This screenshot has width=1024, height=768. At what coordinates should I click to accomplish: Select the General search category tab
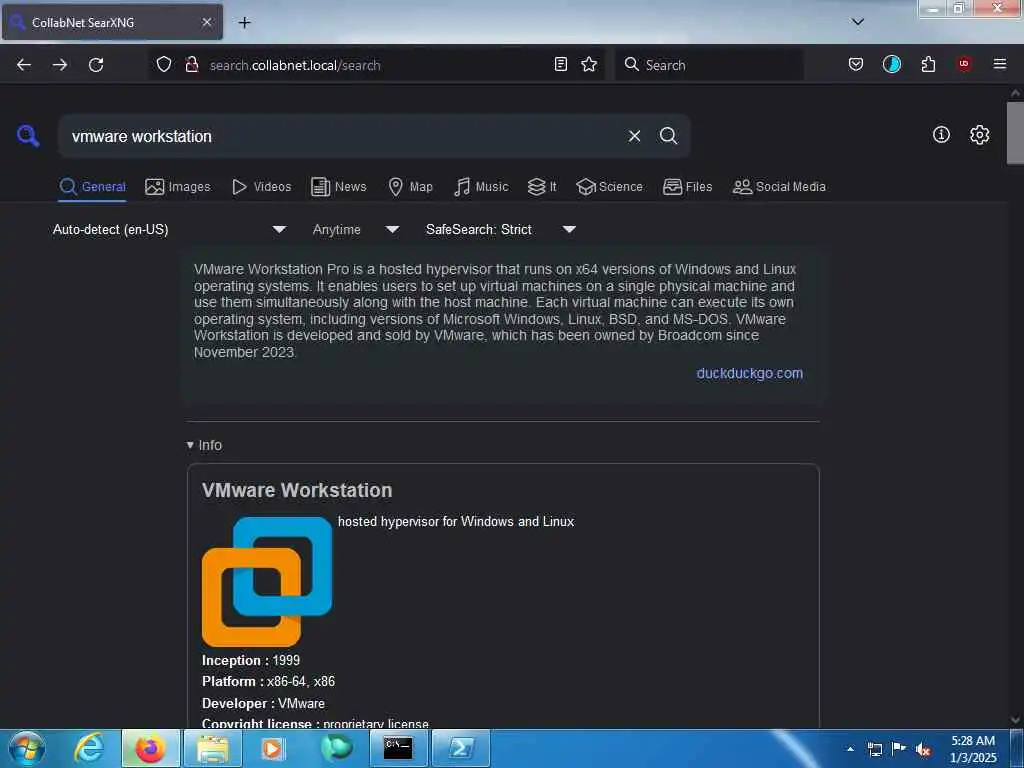tap(92, 187)
